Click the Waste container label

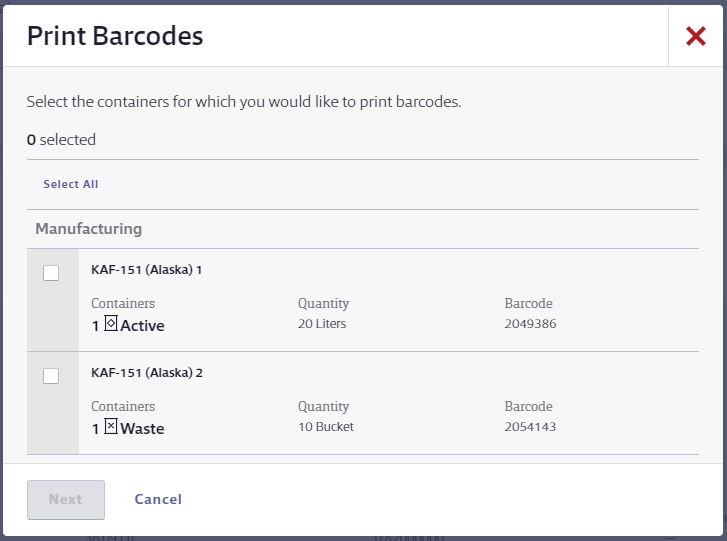[142, 428]
